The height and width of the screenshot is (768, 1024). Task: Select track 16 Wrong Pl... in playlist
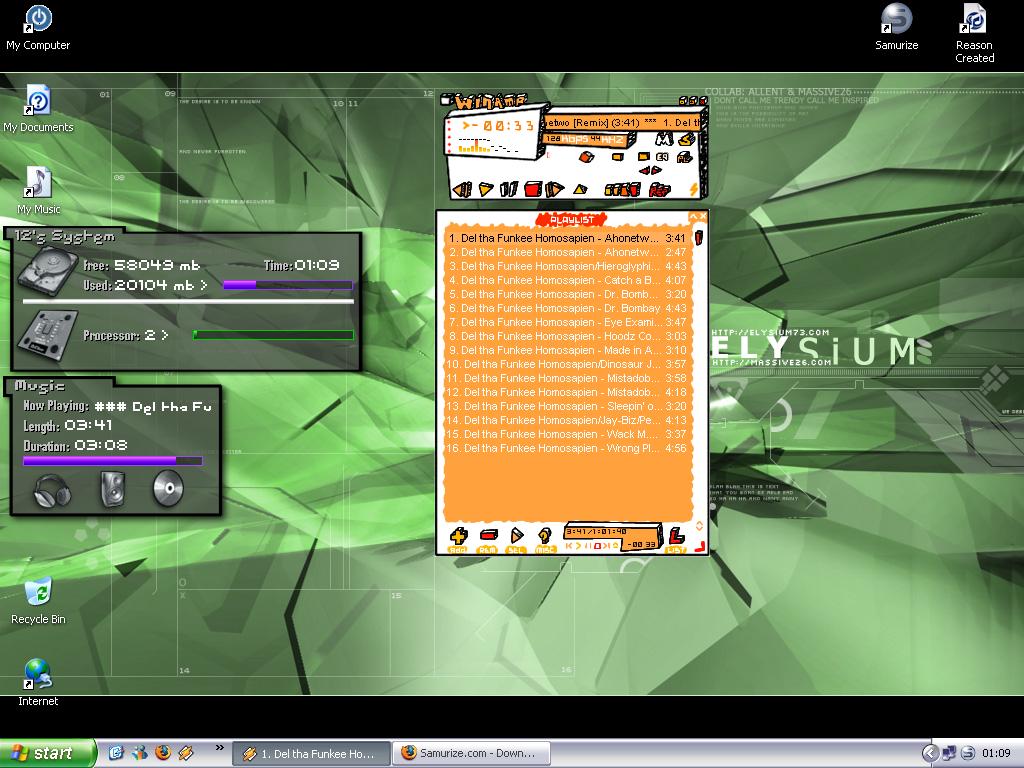567,449
